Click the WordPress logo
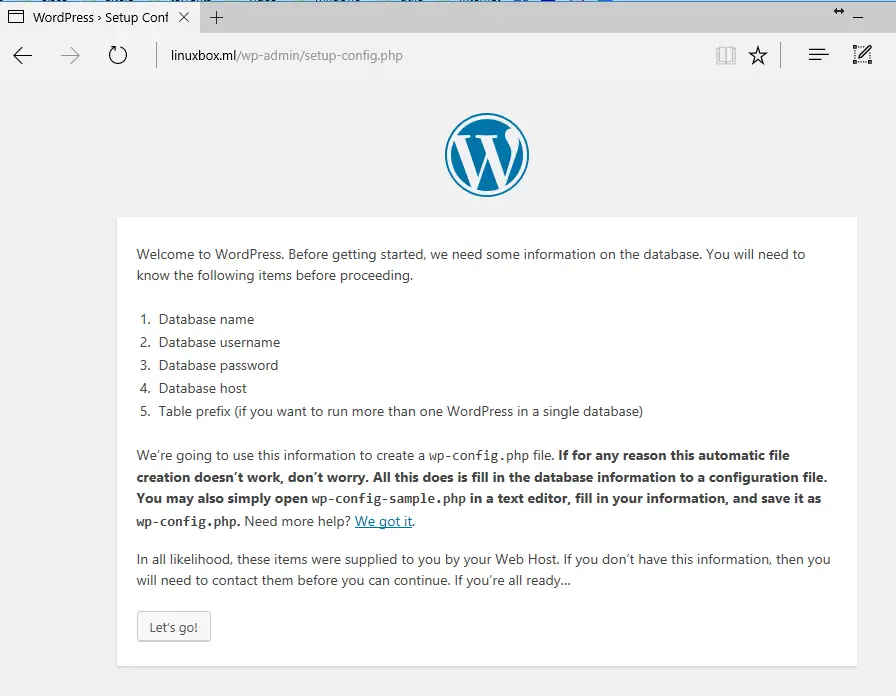The height and width of the screenshot is (696, 896). point(487,155)
